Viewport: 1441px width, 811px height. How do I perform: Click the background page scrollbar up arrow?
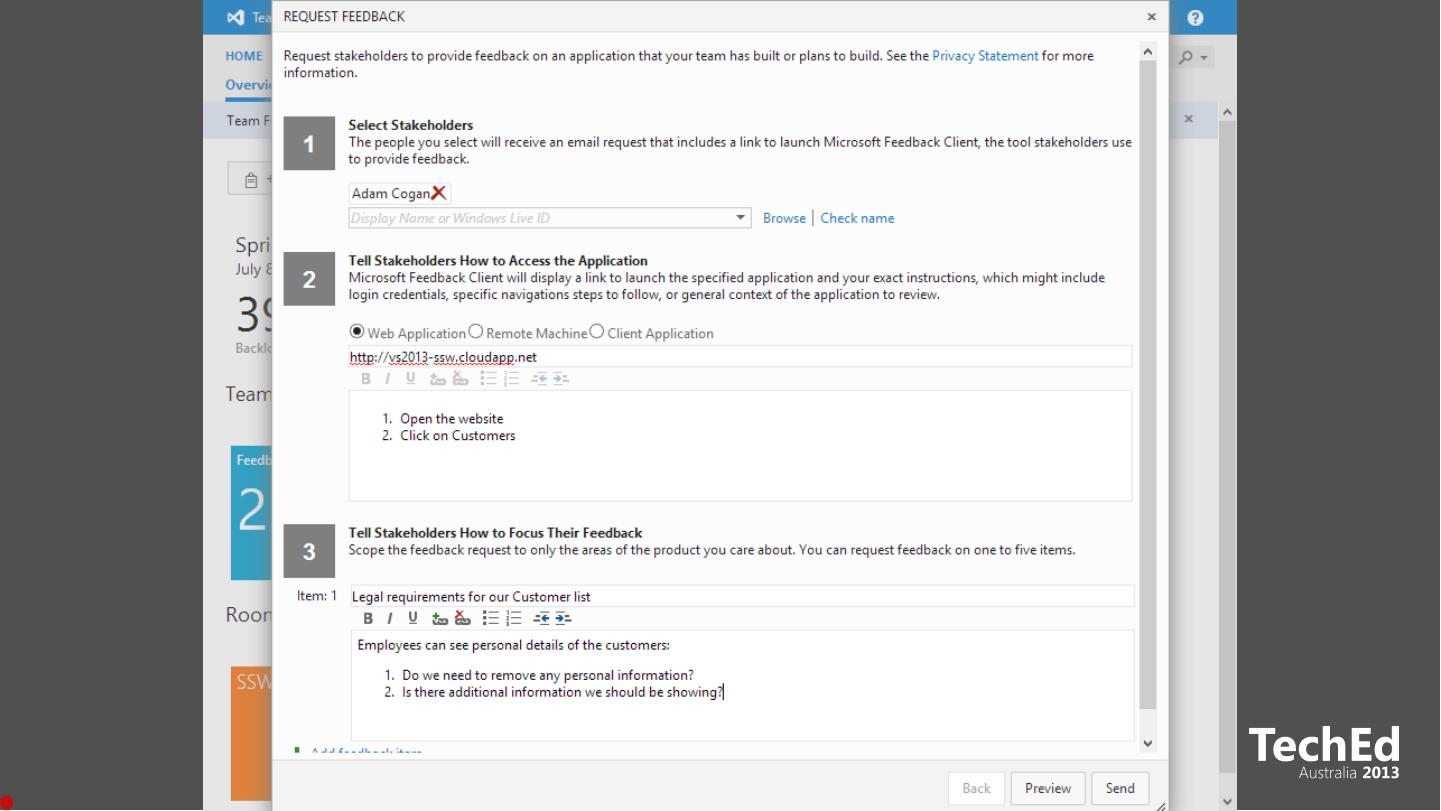point(1228,113)
